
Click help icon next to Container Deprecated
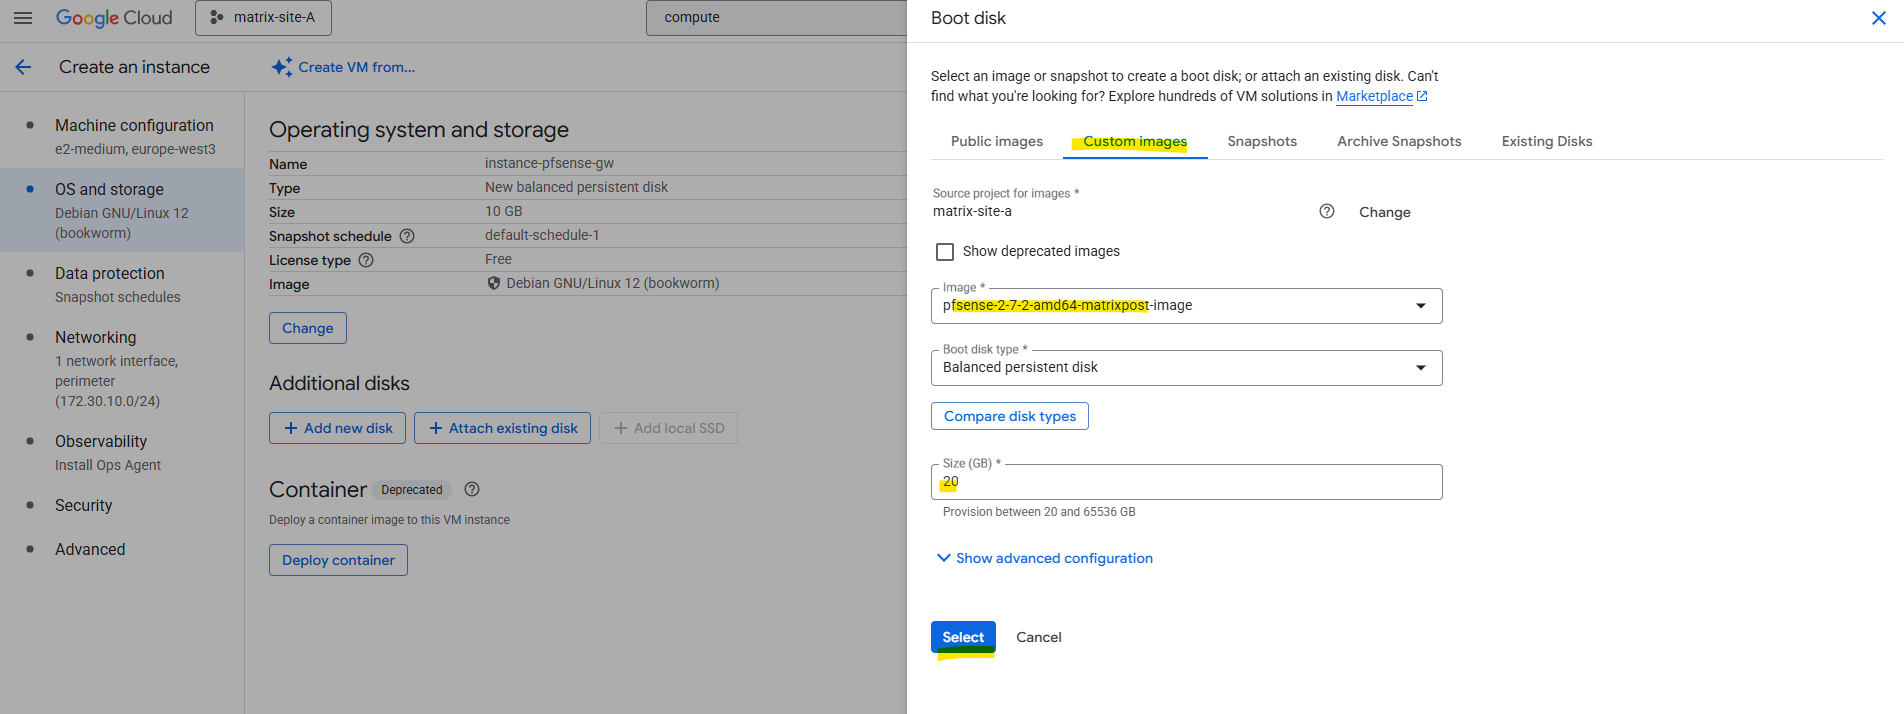coord(472,489)
